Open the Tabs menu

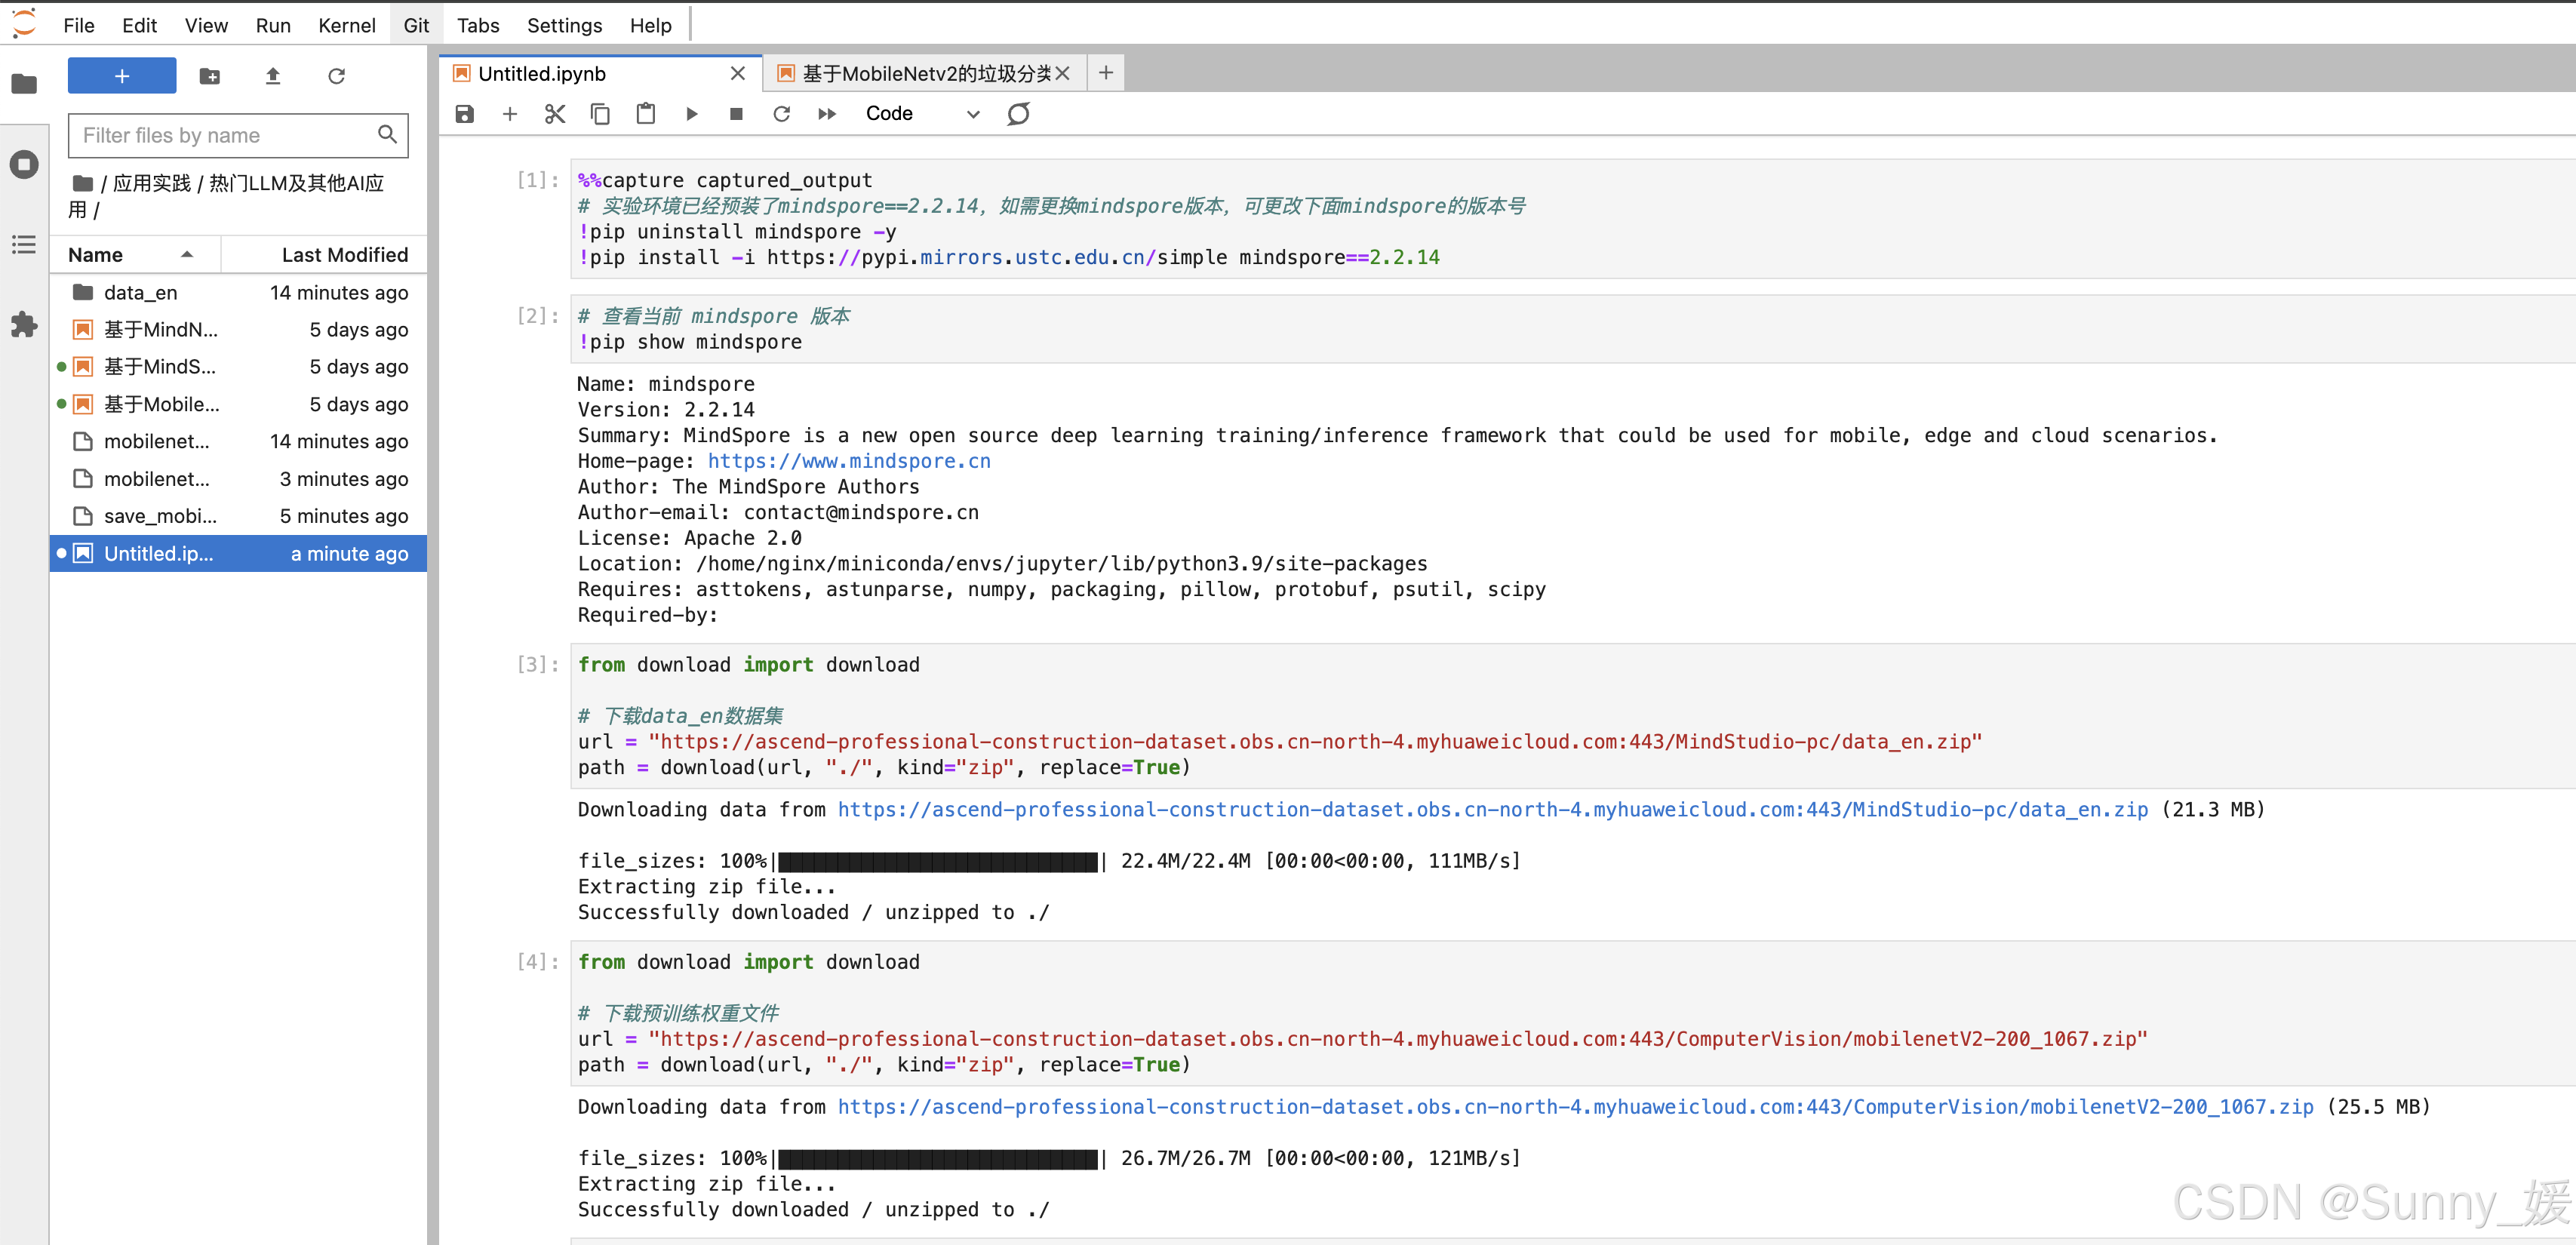[x=479, y=26]
